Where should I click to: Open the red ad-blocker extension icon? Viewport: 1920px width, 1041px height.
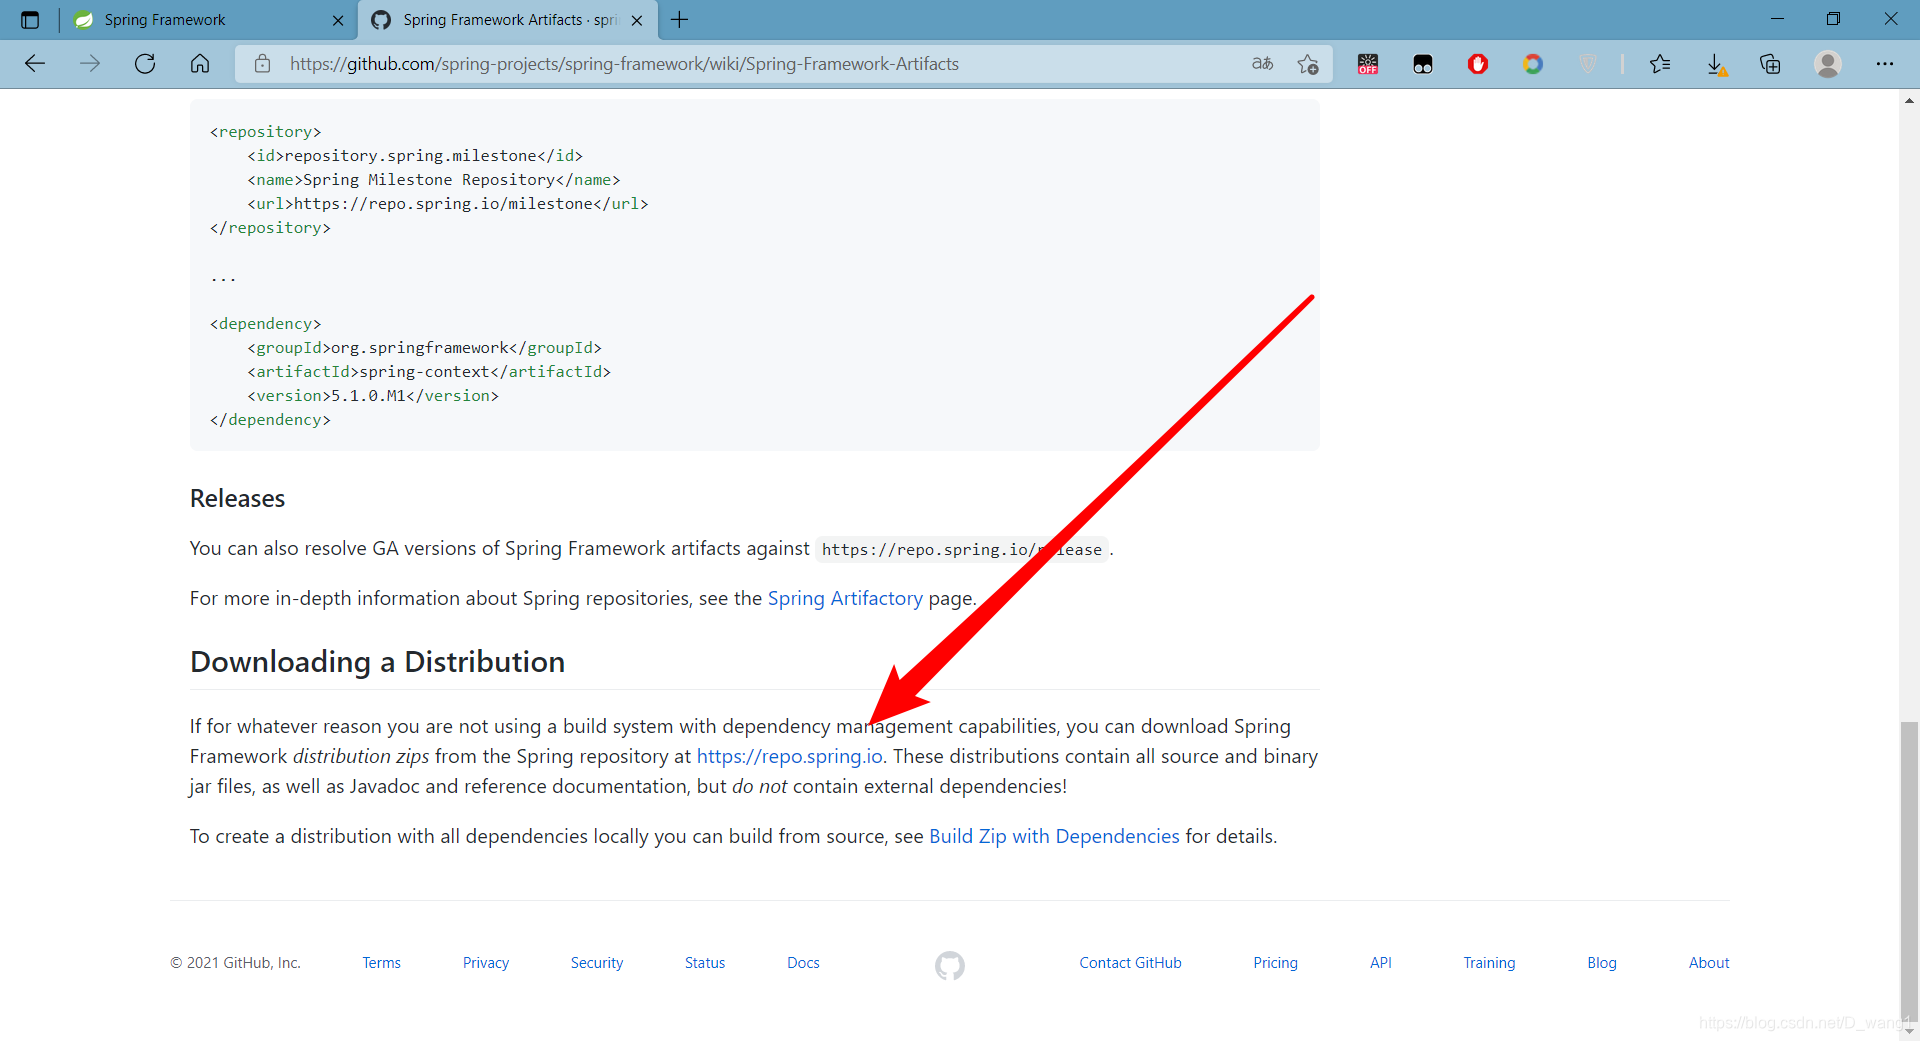(1478, 64)
